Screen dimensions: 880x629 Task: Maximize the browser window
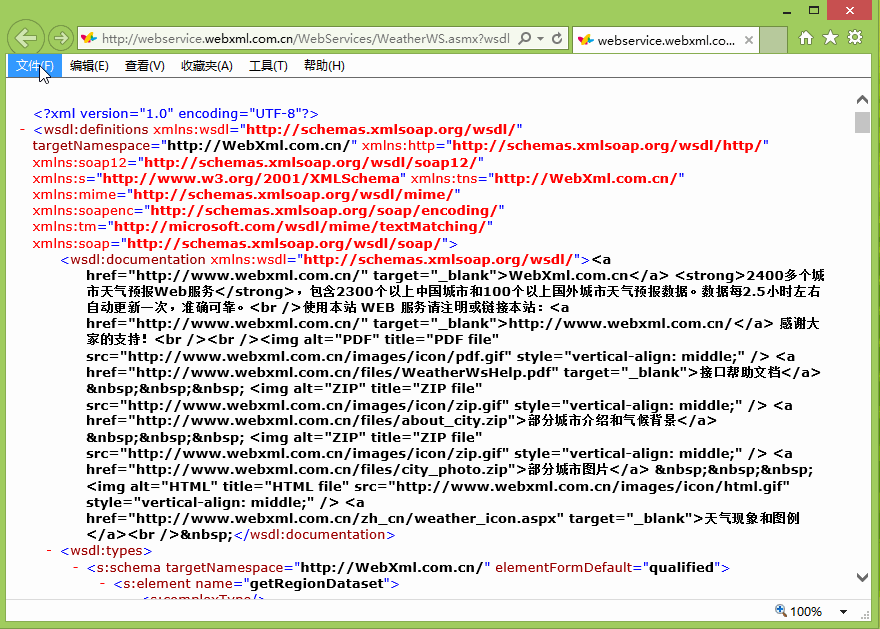coord(814,11)
